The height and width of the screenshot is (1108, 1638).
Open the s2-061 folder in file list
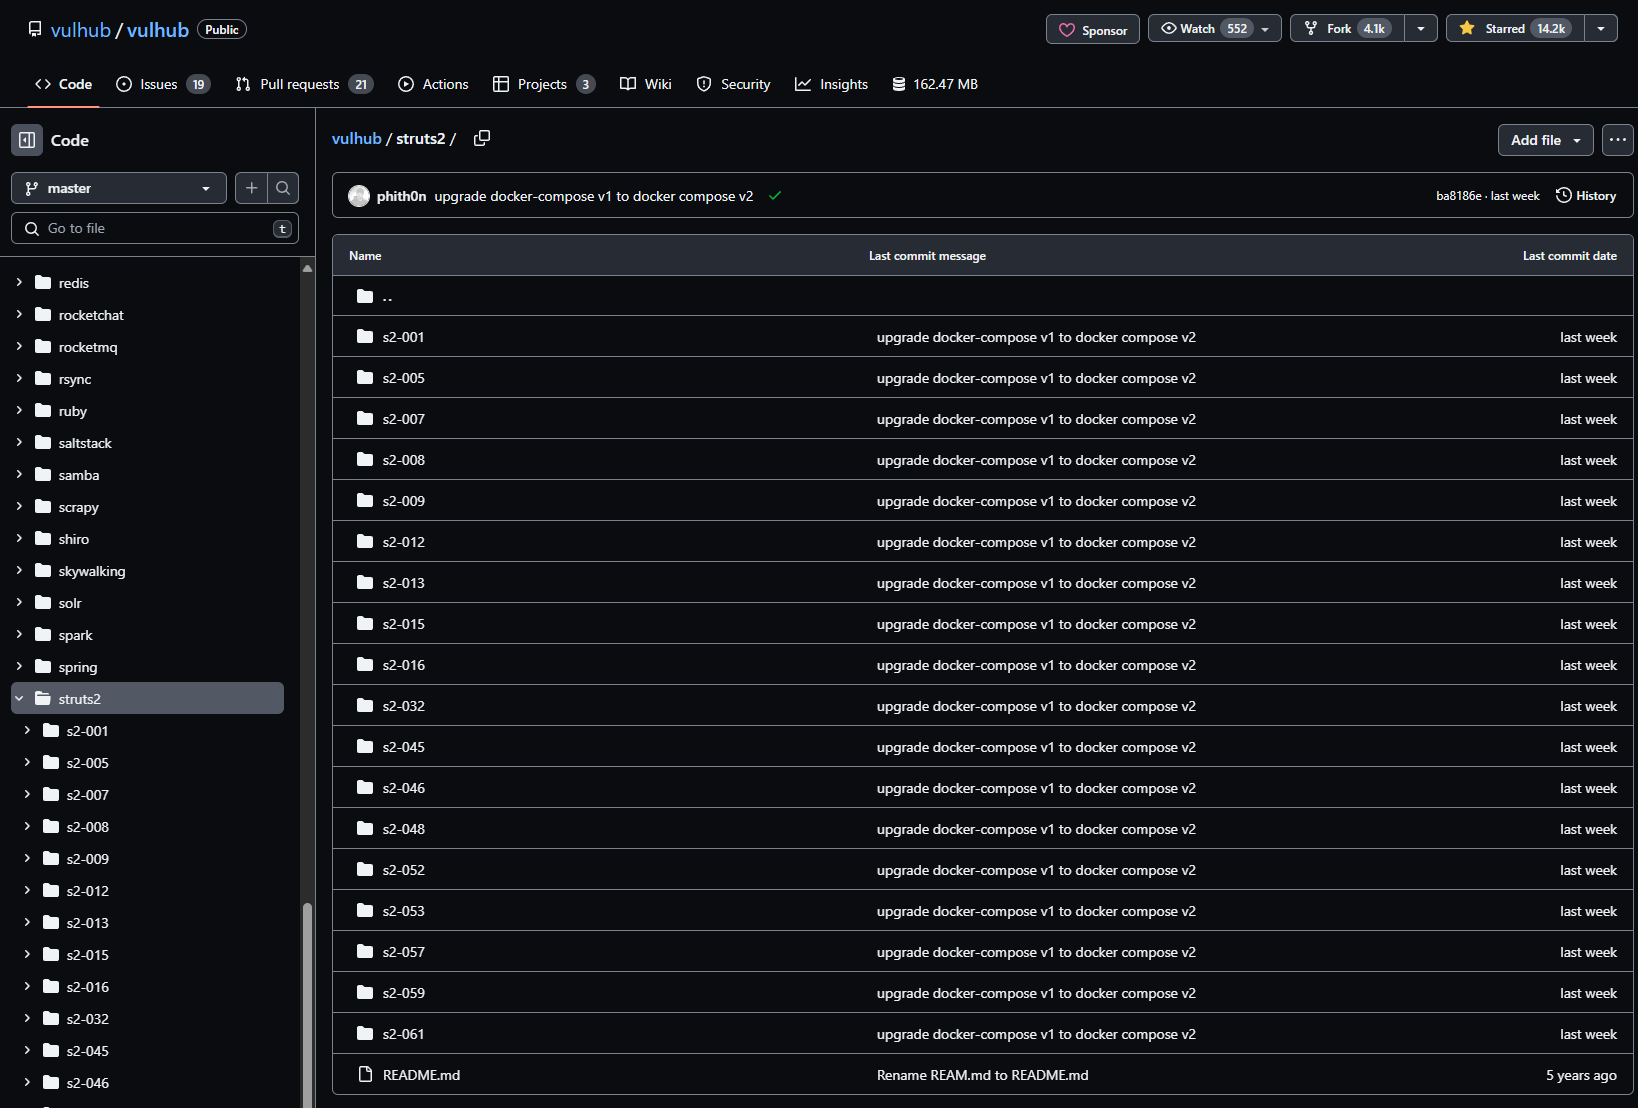point(404,1034)
